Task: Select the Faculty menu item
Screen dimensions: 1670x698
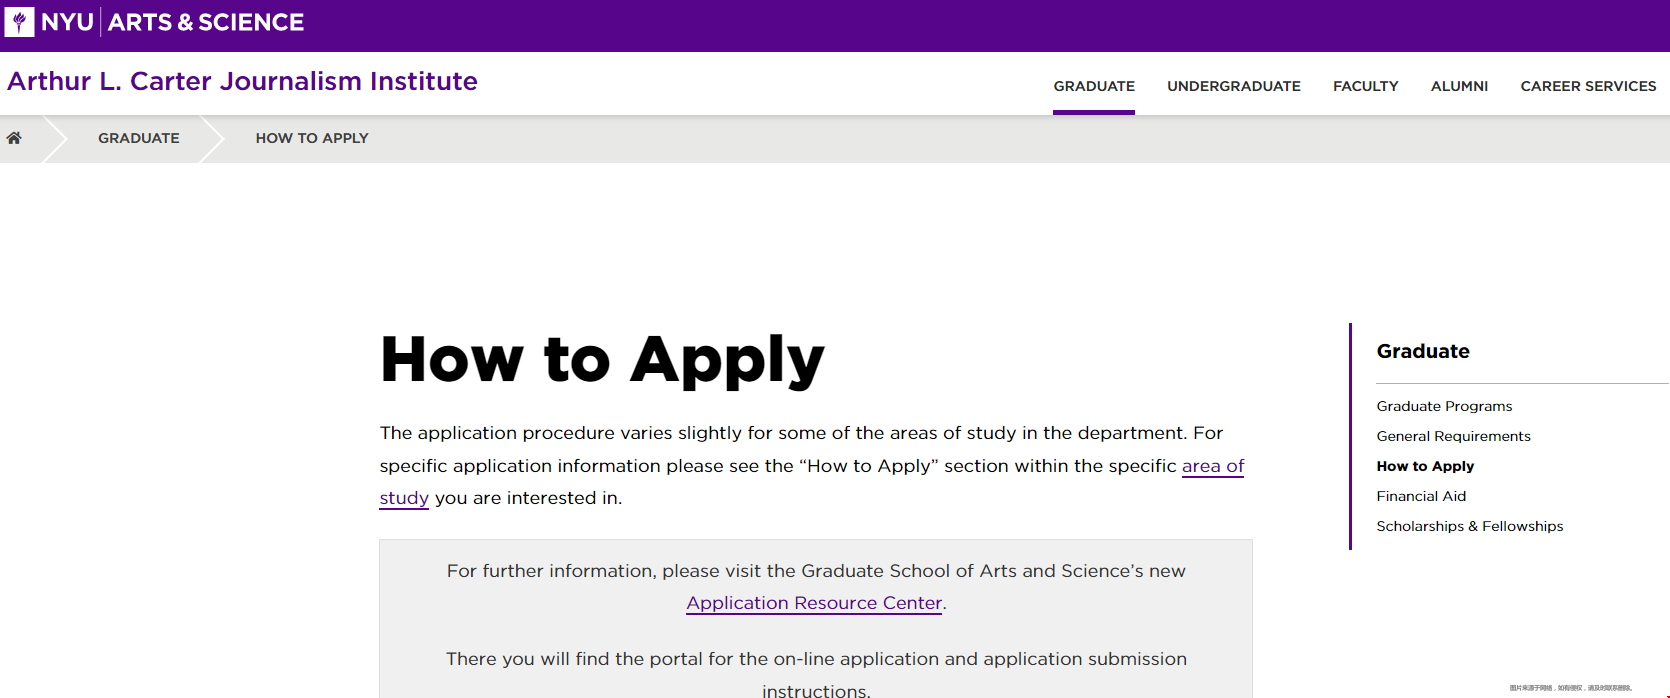Action: coord(1366,86)
